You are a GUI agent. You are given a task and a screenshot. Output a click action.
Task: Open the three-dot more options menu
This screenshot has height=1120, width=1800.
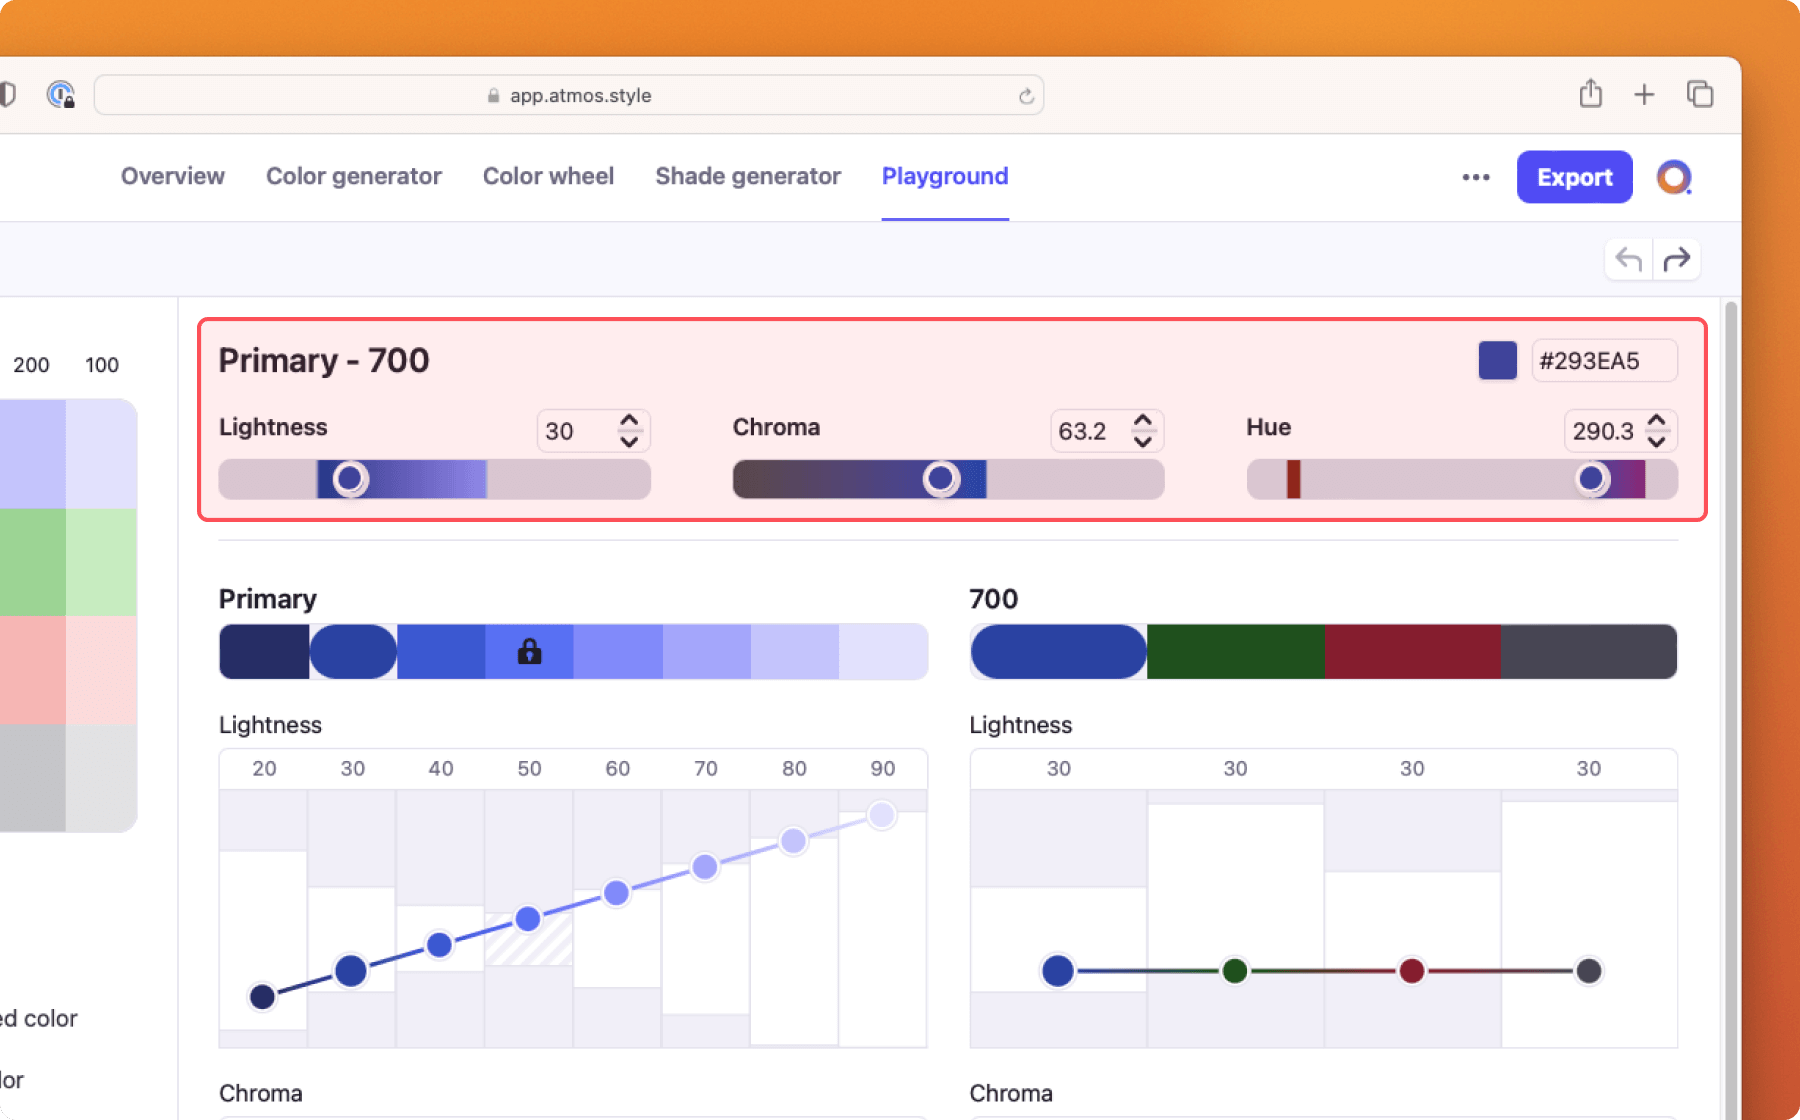click(1475, 177)
